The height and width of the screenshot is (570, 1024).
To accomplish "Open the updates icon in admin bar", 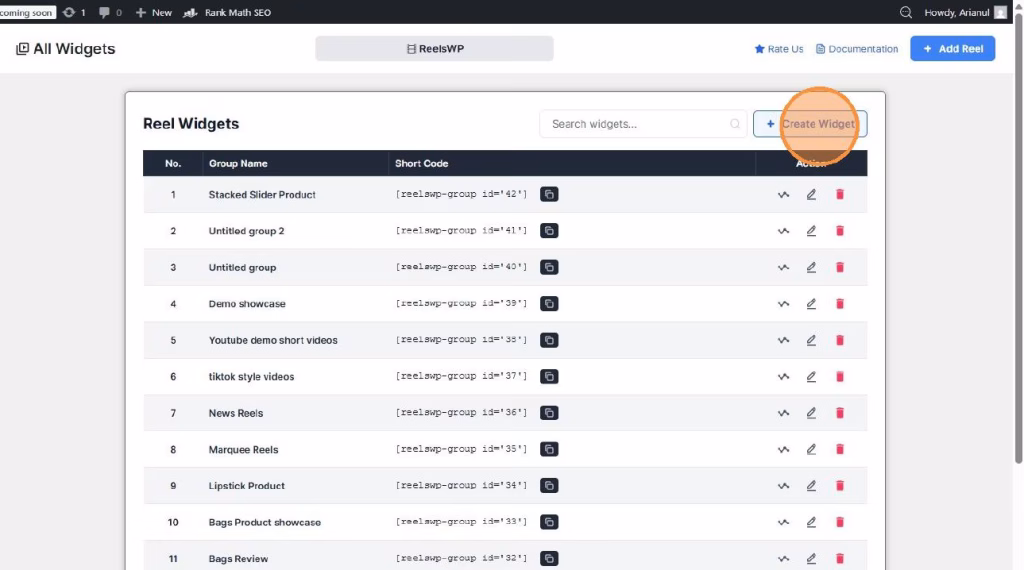I will pos(74,12).
